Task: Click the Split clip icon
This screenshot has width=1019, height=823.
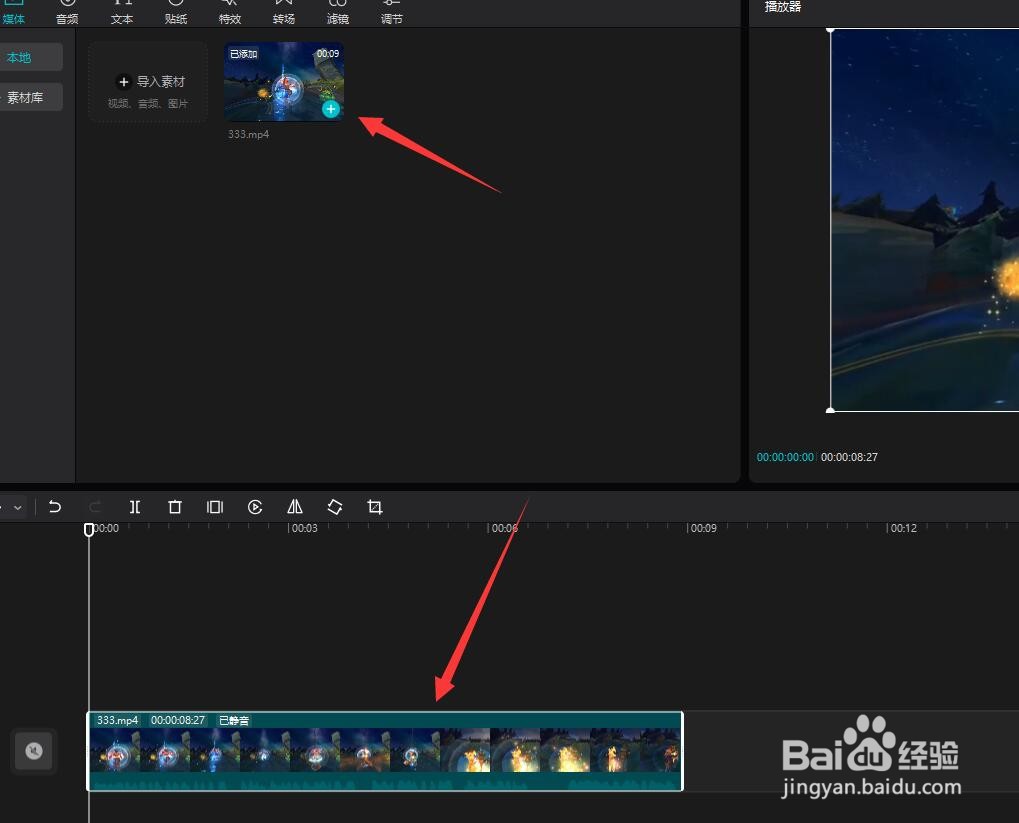Action: coord(135,507)
